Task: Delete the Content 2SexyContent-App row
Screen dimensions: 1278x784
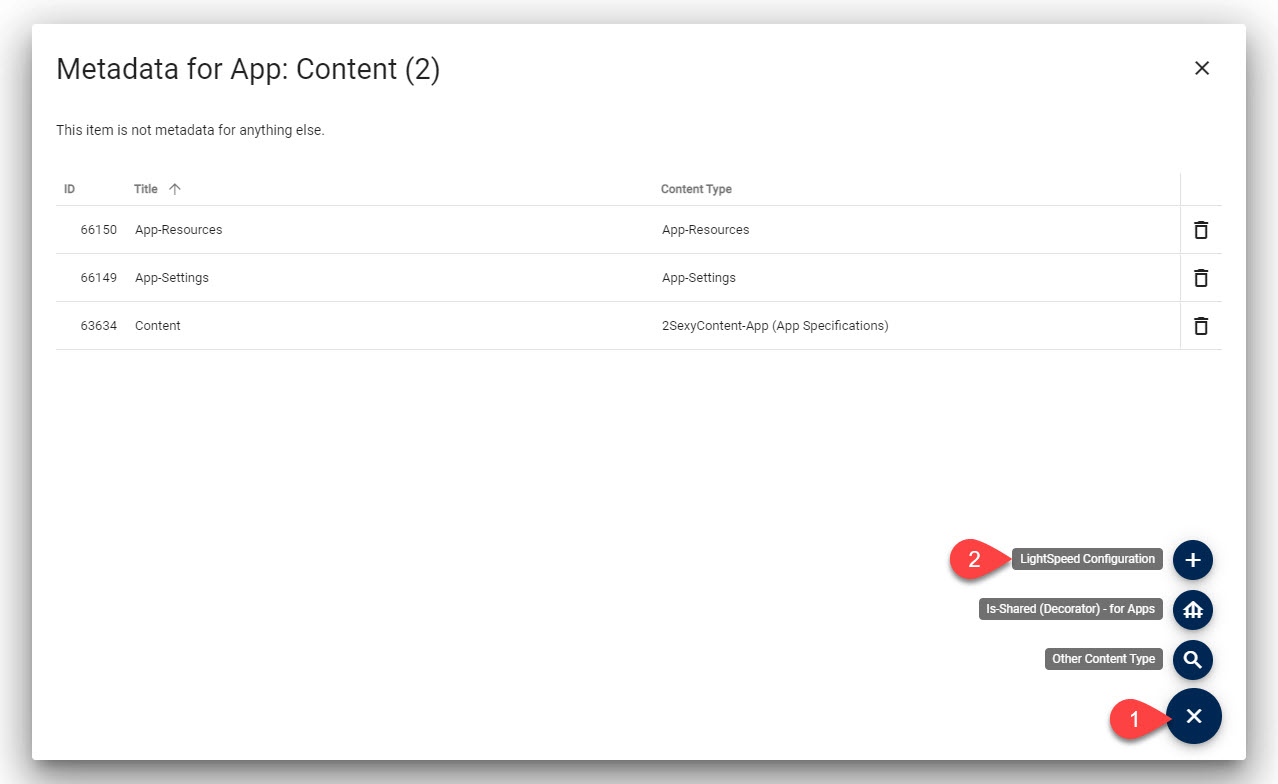Action: (1201, 326)
